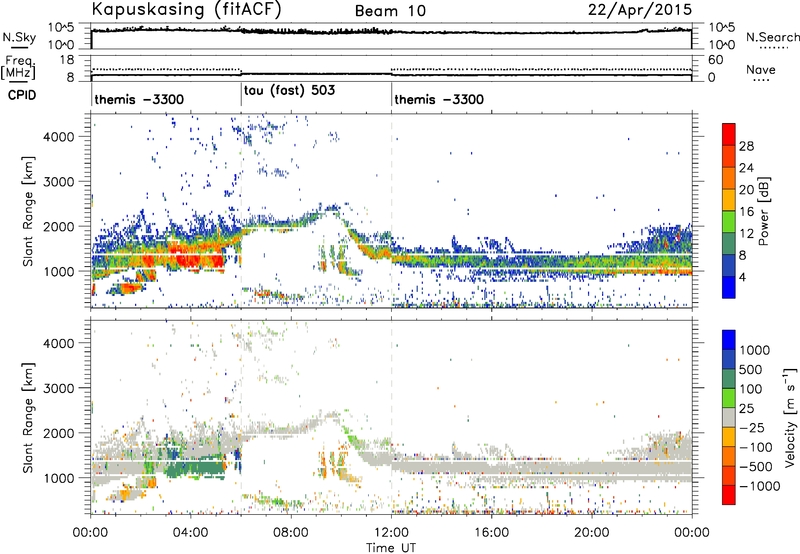Click the '04:00' time axis label
The height and width of the screenshot is (554, 800).
190,533
